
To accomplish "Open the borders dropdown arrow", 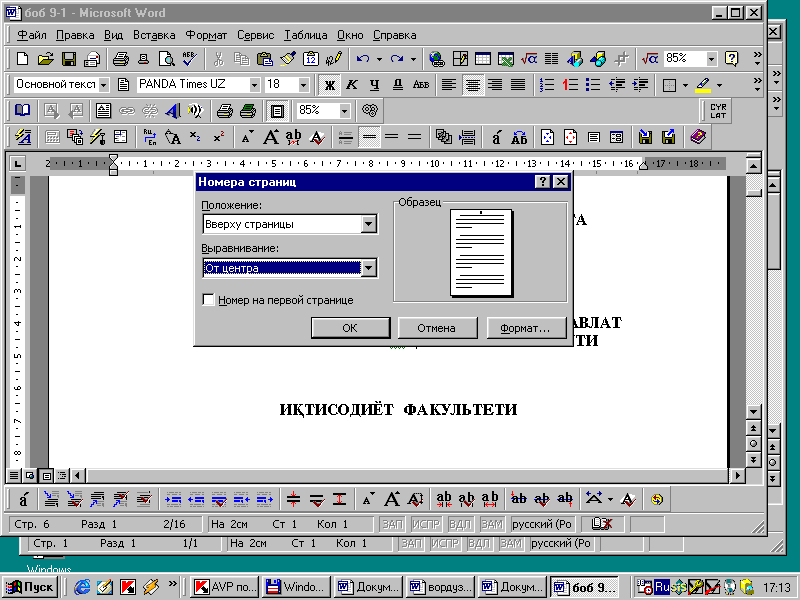I will pyautogui.click(x=685, y=85).
